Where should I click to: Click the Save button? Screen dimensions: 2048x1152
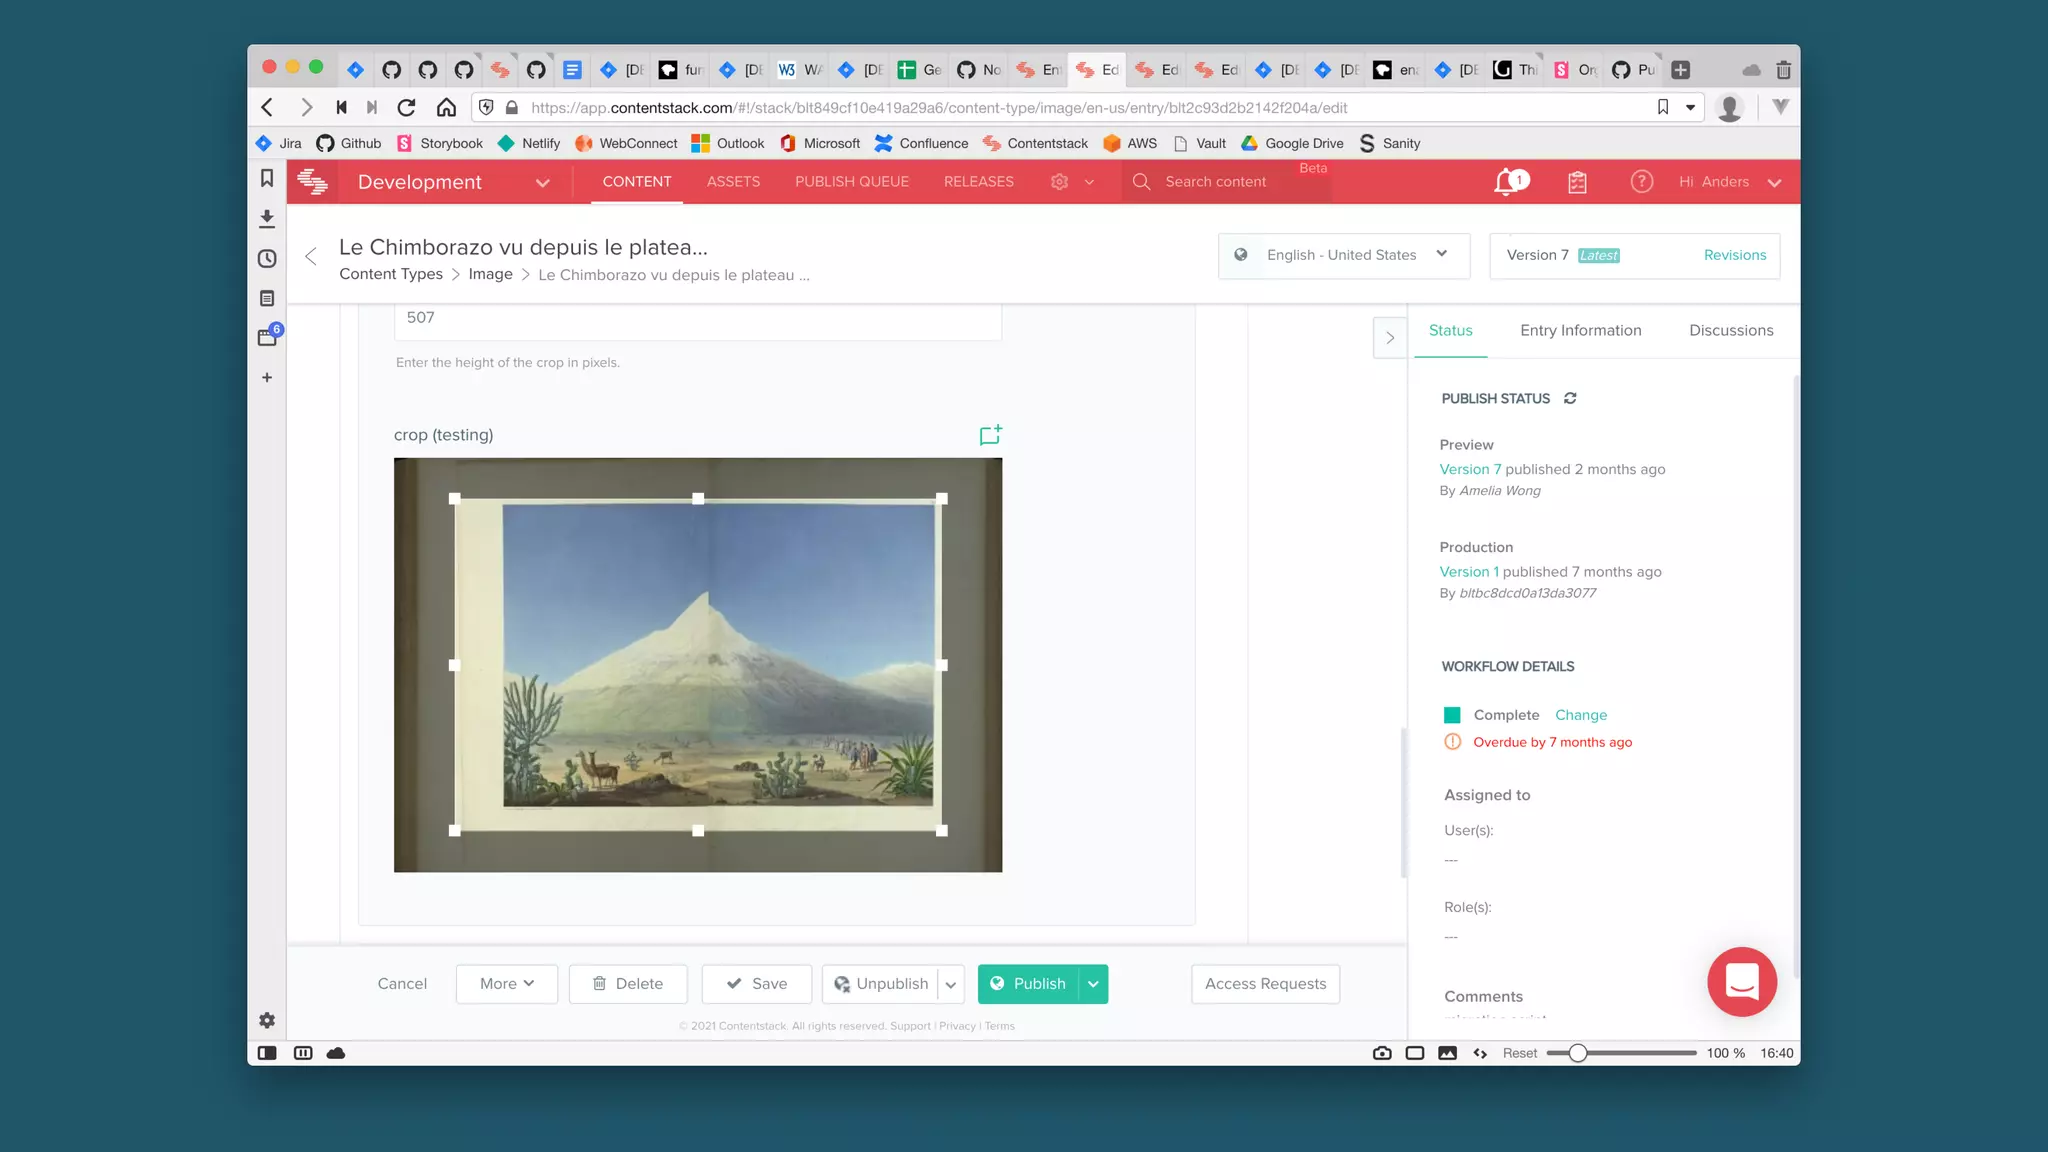(756, 984)
